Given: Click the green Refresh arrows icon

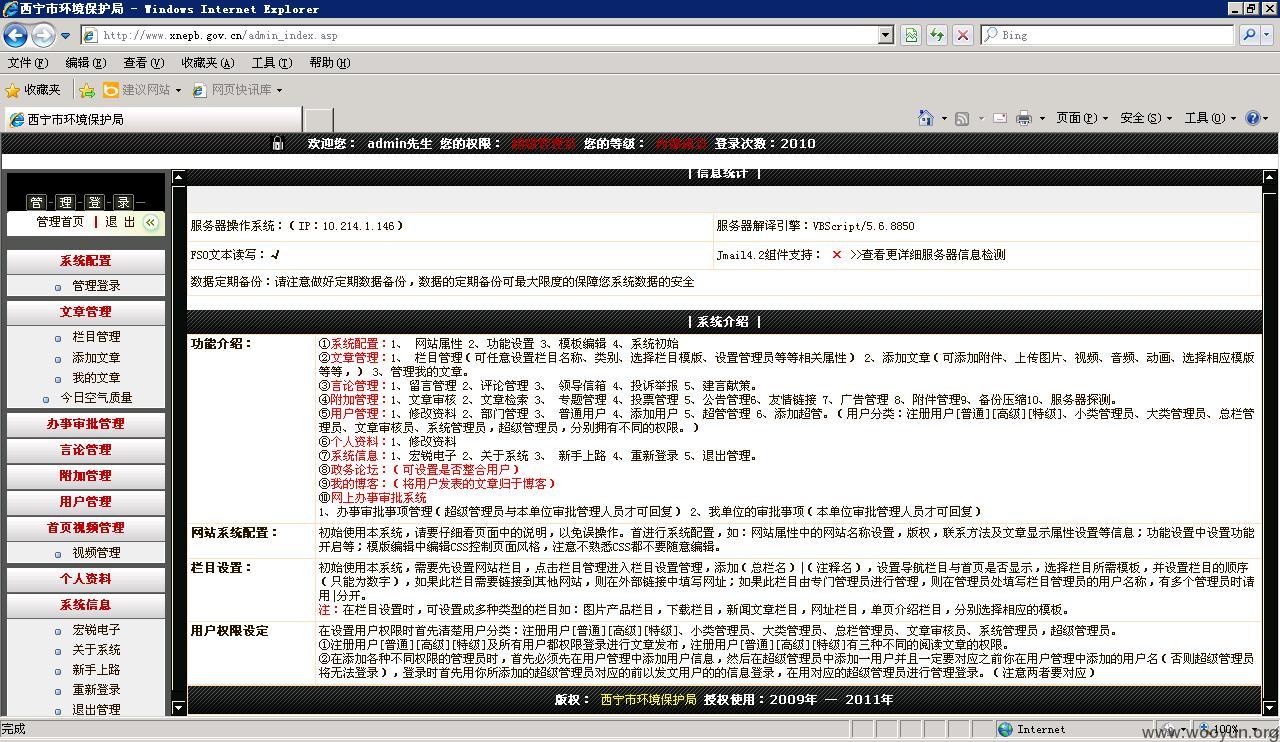Looking at the screenshot, I should [x=937, y=35].
